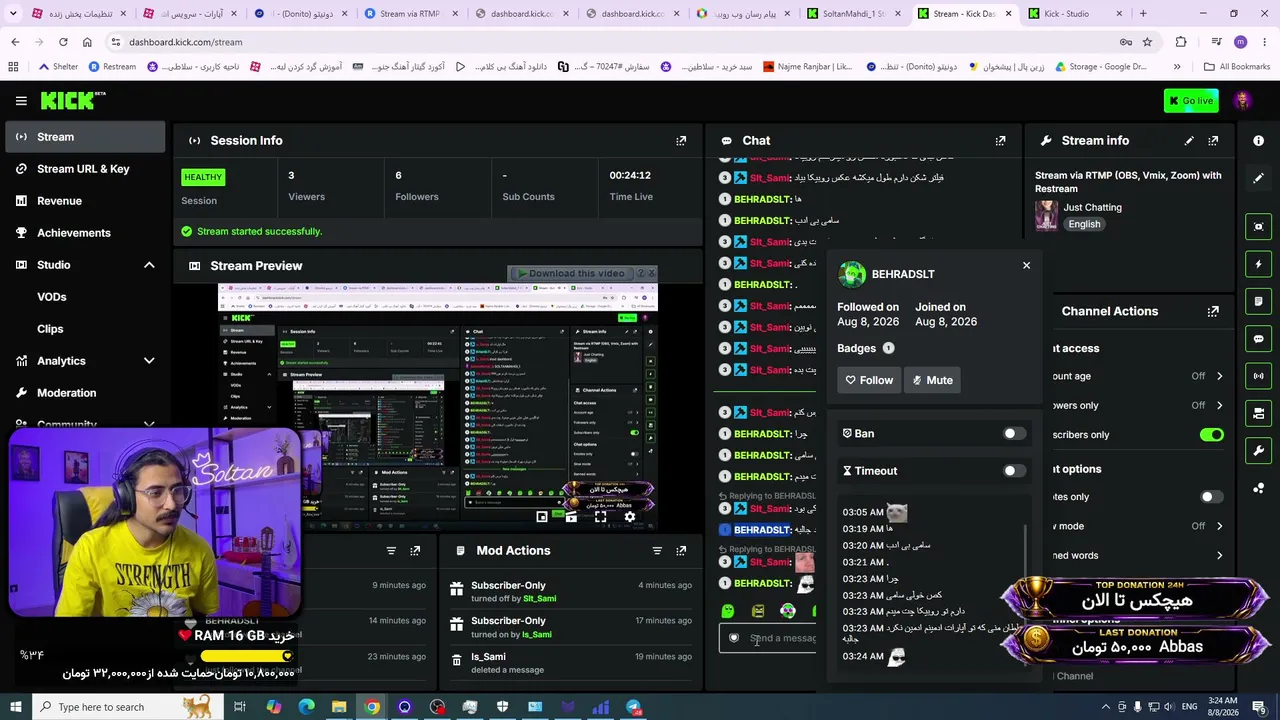Pop out the Mod Actions panel

681,551
